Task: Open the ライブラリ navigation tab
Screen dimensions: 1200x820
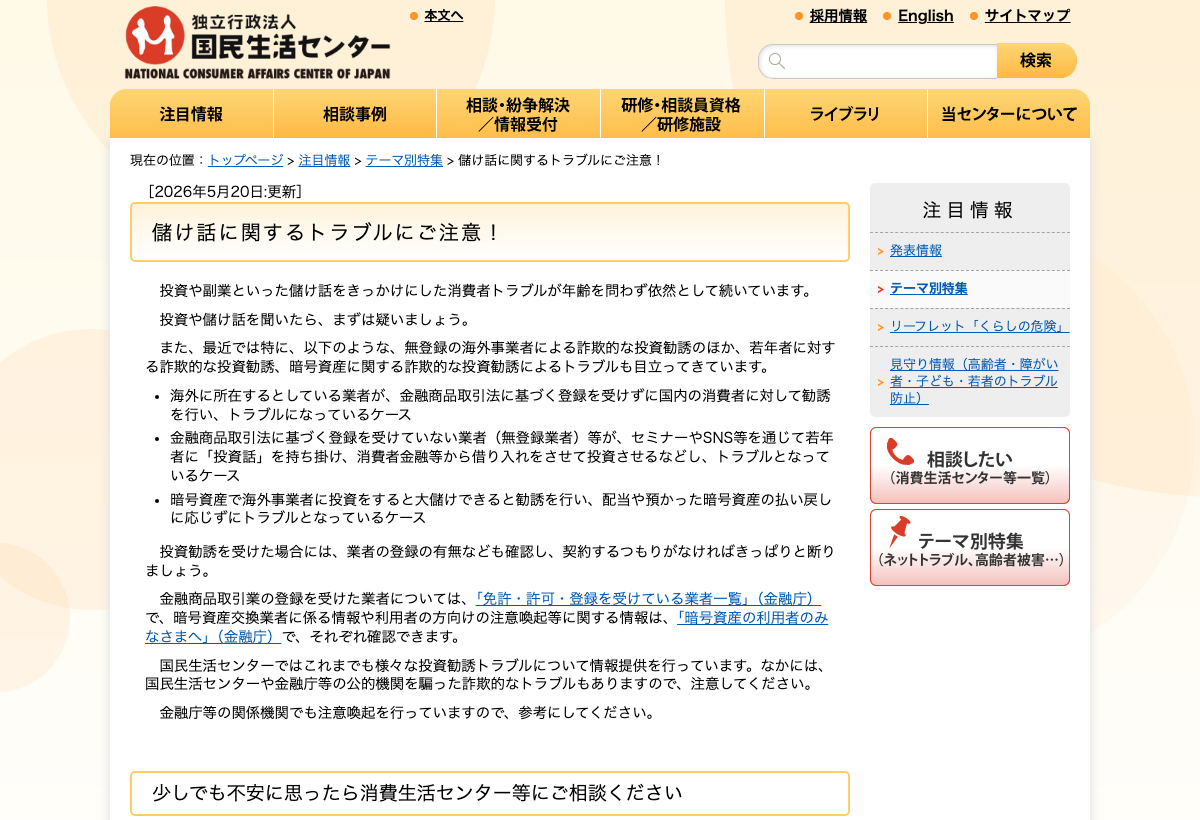Action: (845, 114)
